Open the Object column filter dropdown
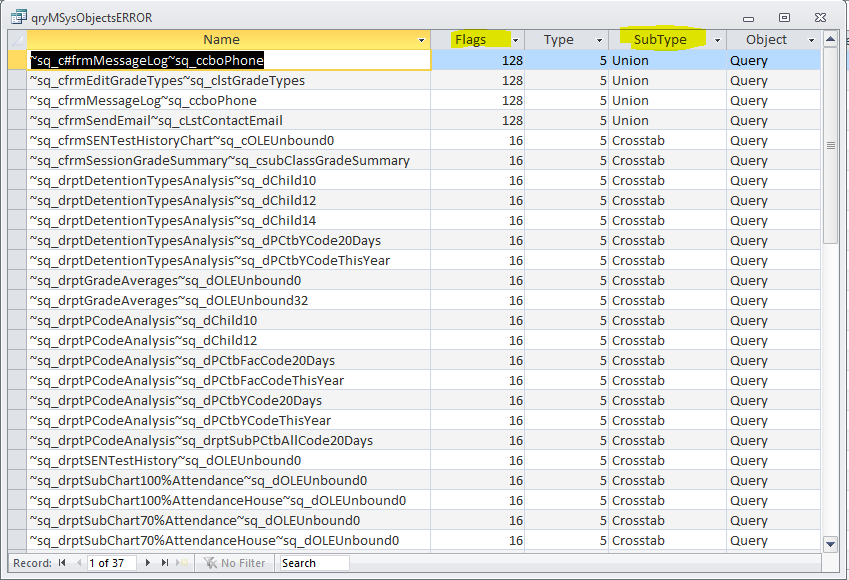The width and height of the screenshot is (849, 580). coord(811,40)
